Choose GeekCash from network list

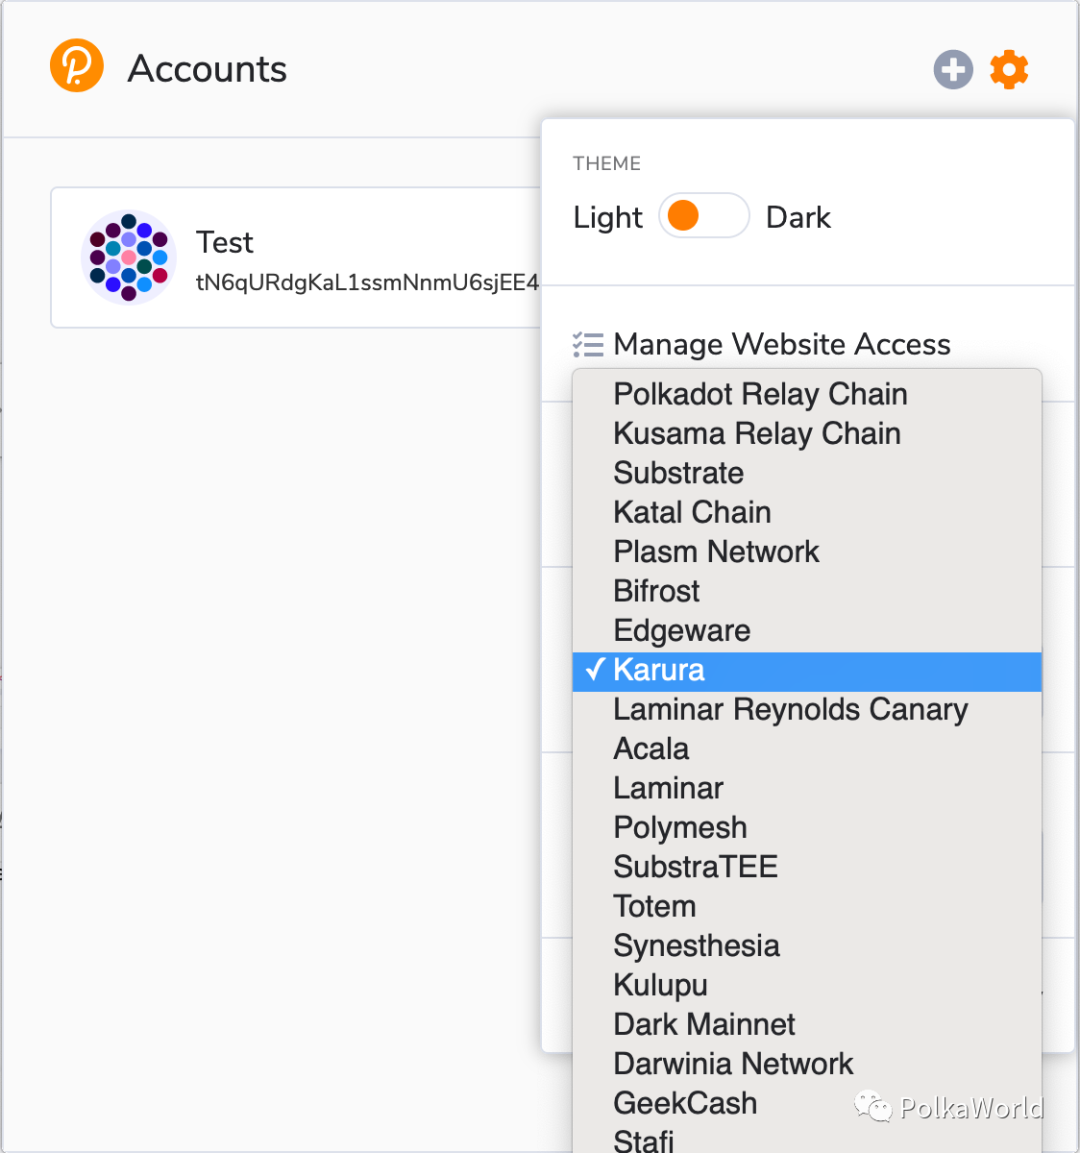tap(807, 1103)
